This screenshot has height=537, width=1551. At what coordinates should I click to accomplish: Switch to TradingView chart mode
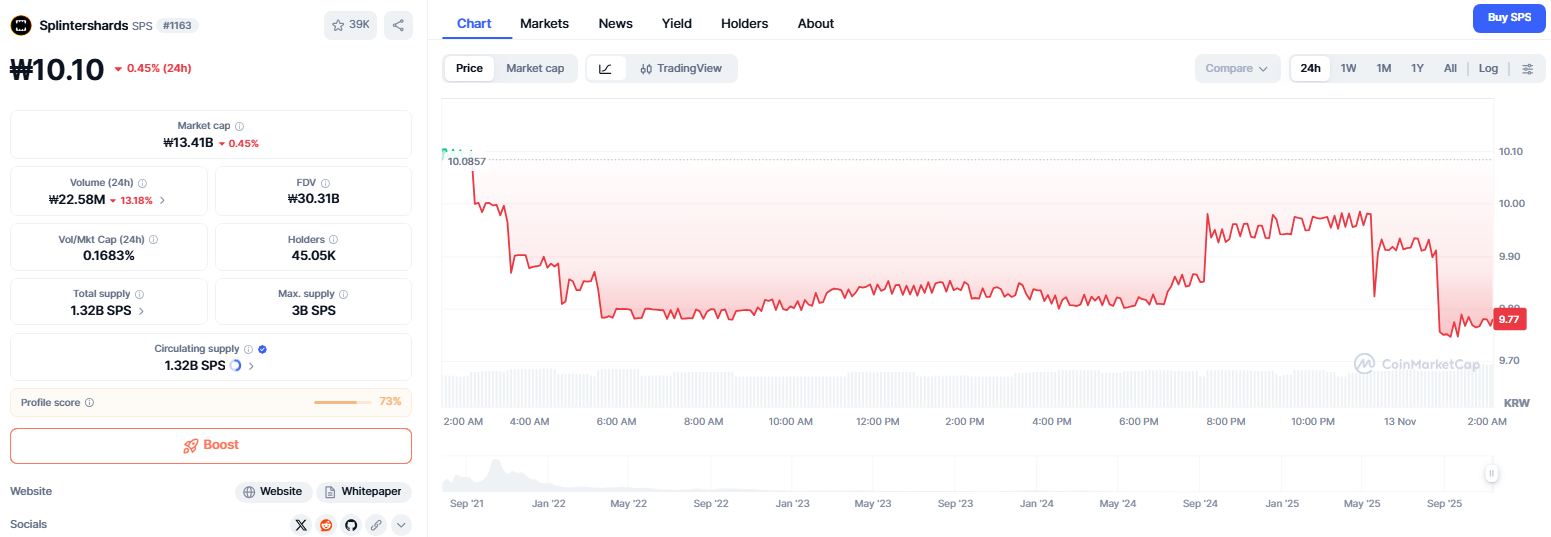tap(681, 68)
